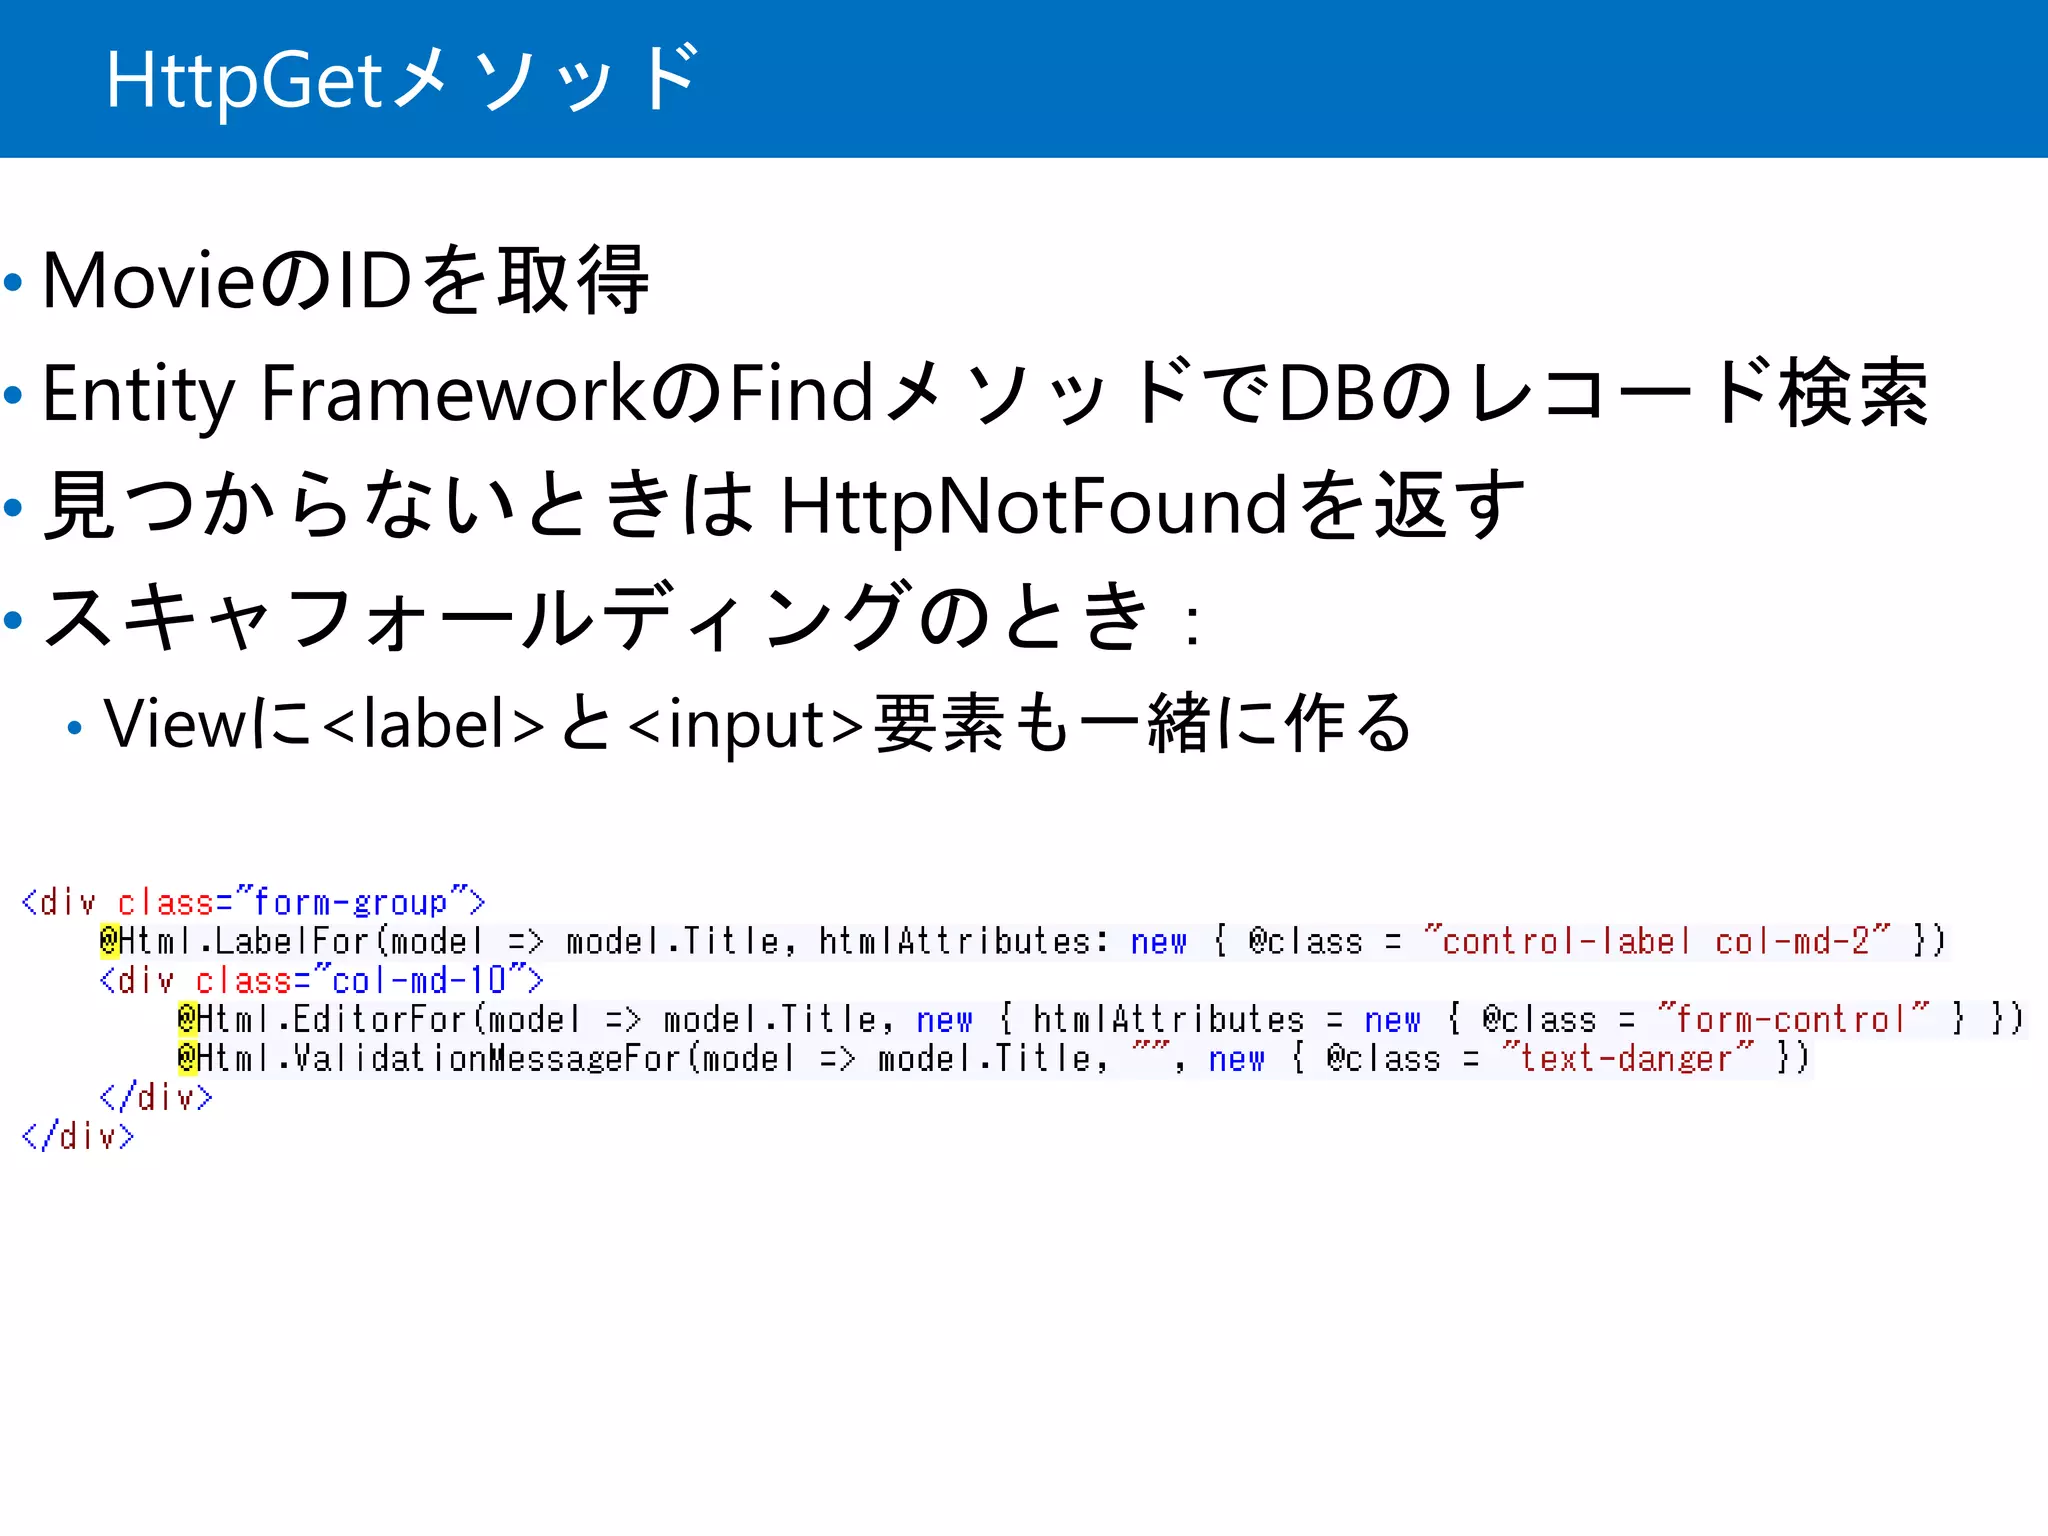Click bullet "Entity FrameworkのFindメソッドでDBのレコード検索"

985,393
